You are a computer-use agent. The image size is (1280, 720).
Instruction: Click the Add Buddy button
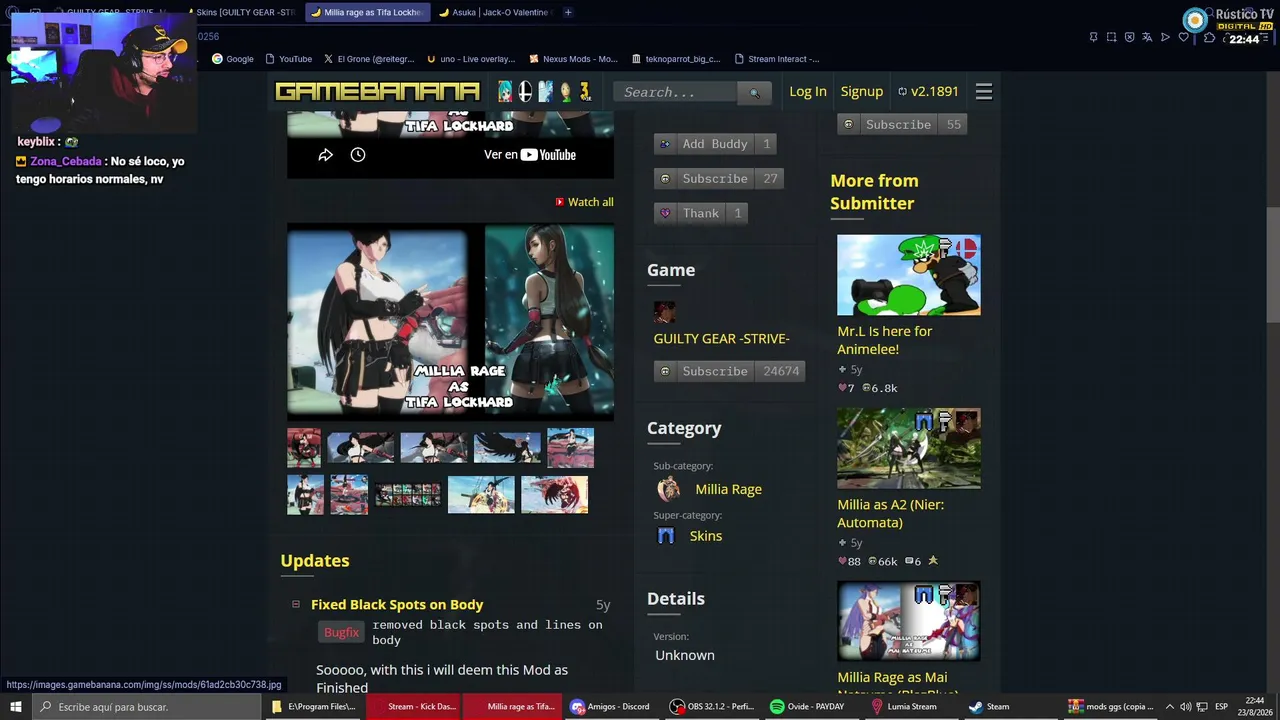(715, 144)
